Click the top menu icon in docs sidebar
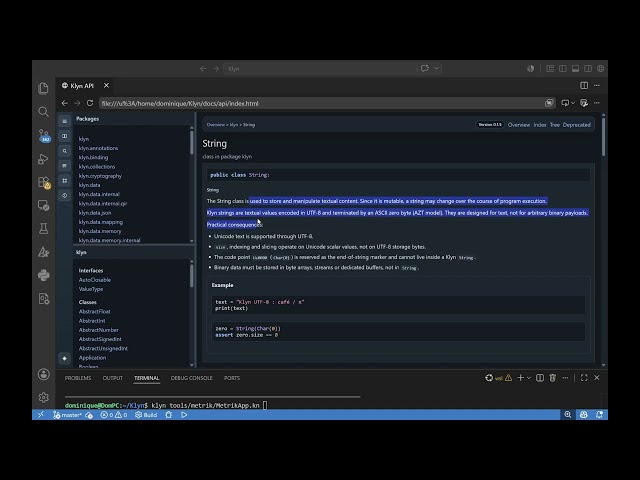The image size is (640, 480). (64, 121)
